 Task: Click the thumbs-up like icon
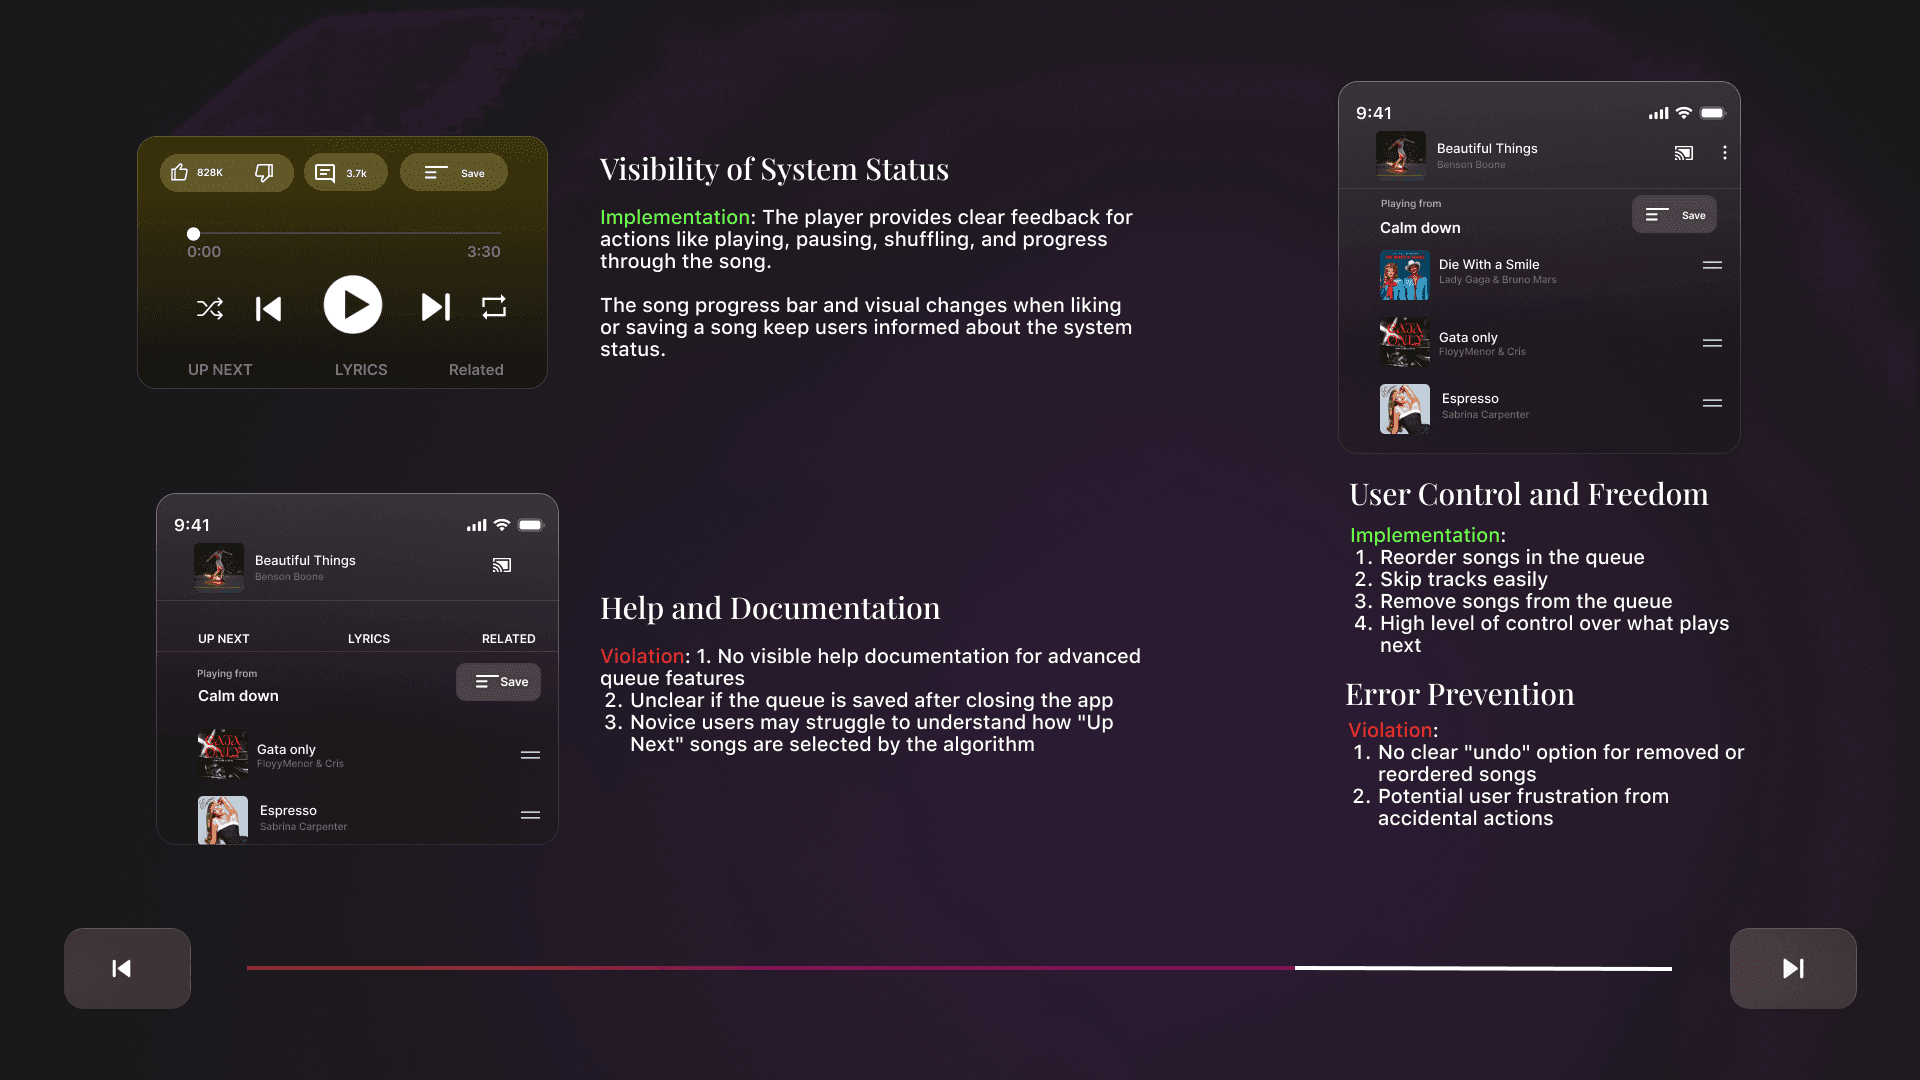click(x=180, y=172)
